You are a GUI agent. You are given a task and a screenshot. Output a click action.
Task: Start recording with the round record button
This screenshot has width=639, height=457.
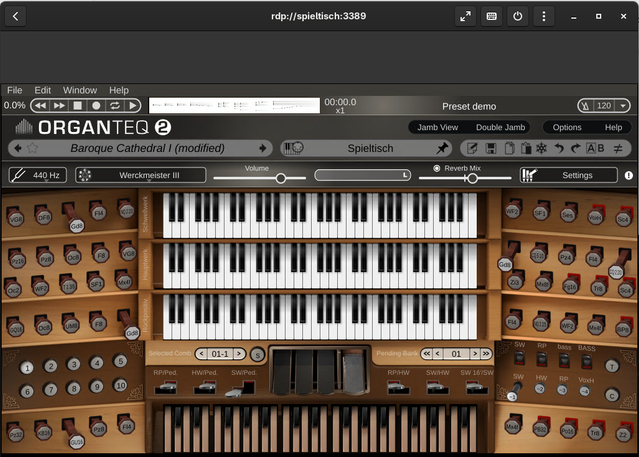click(96, 106)
